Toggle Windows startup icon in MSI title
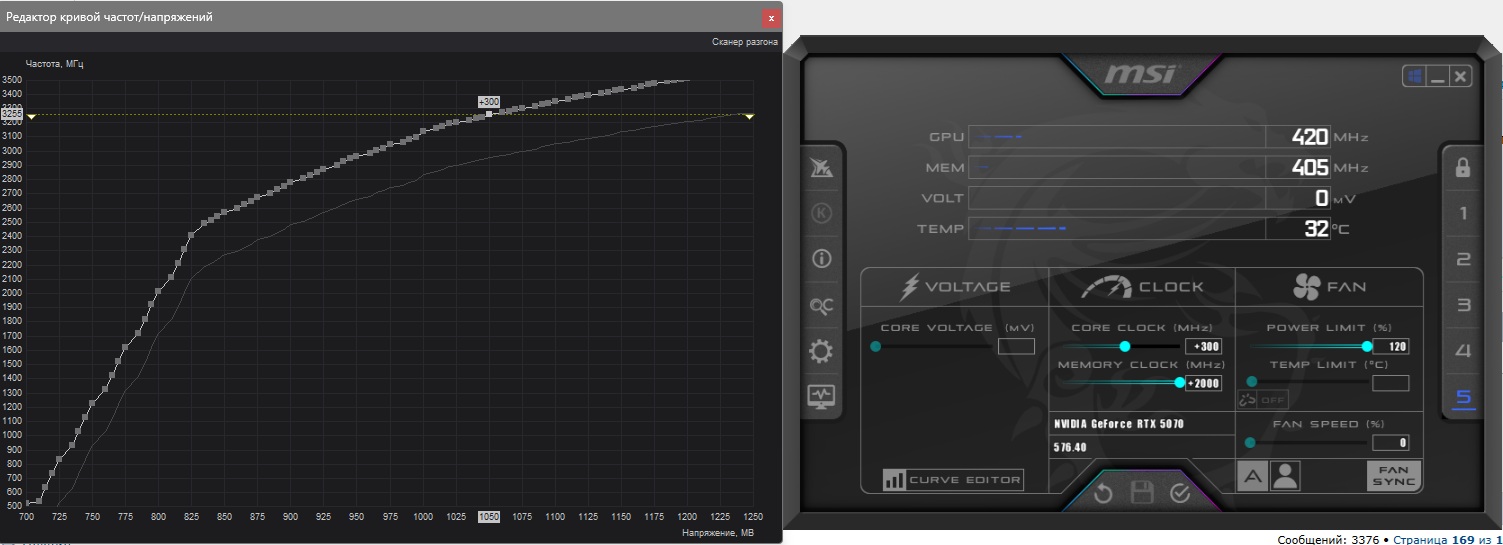 click(1413, 76)
